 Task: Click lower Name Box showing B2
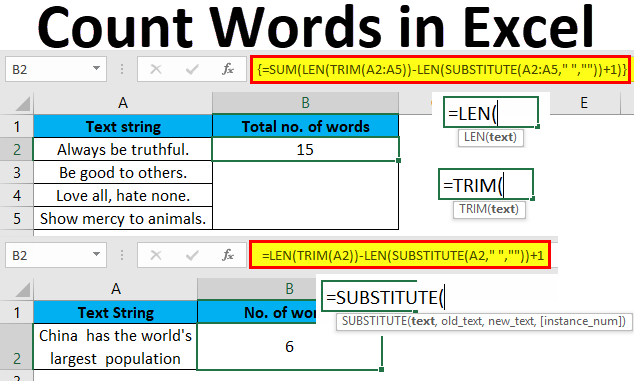coord(56,255)
